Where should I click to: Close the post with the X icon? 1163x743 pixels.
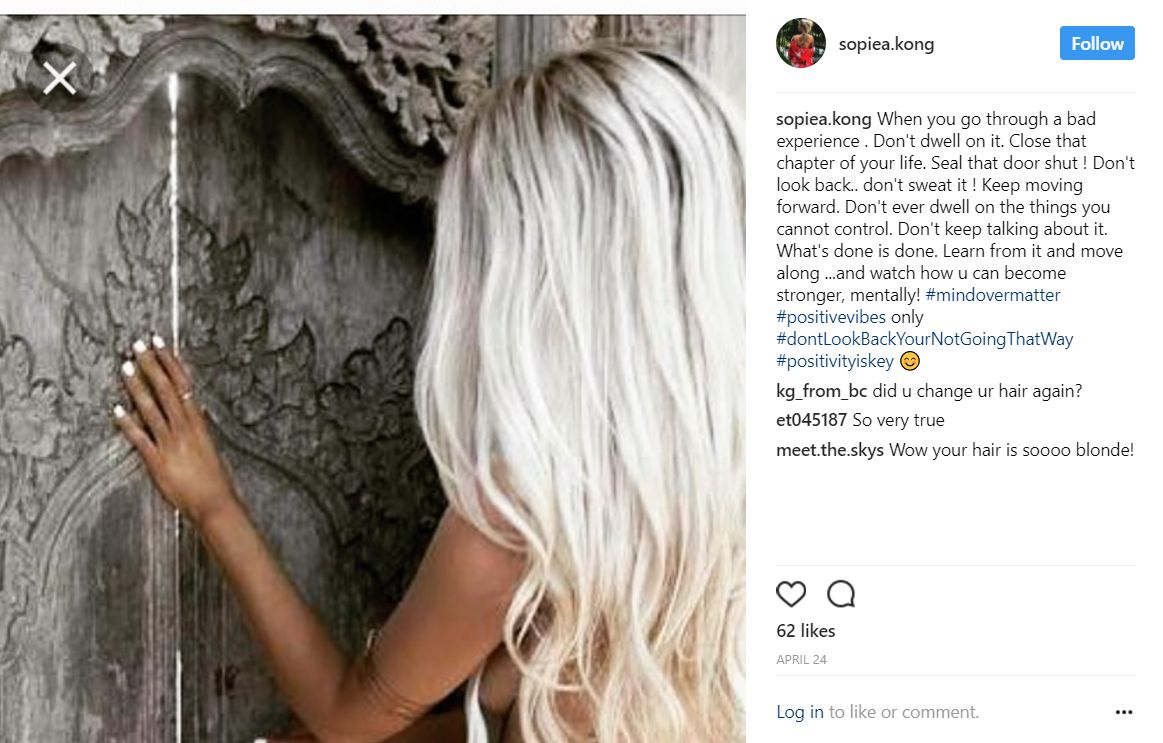click(x=59, y=78)
